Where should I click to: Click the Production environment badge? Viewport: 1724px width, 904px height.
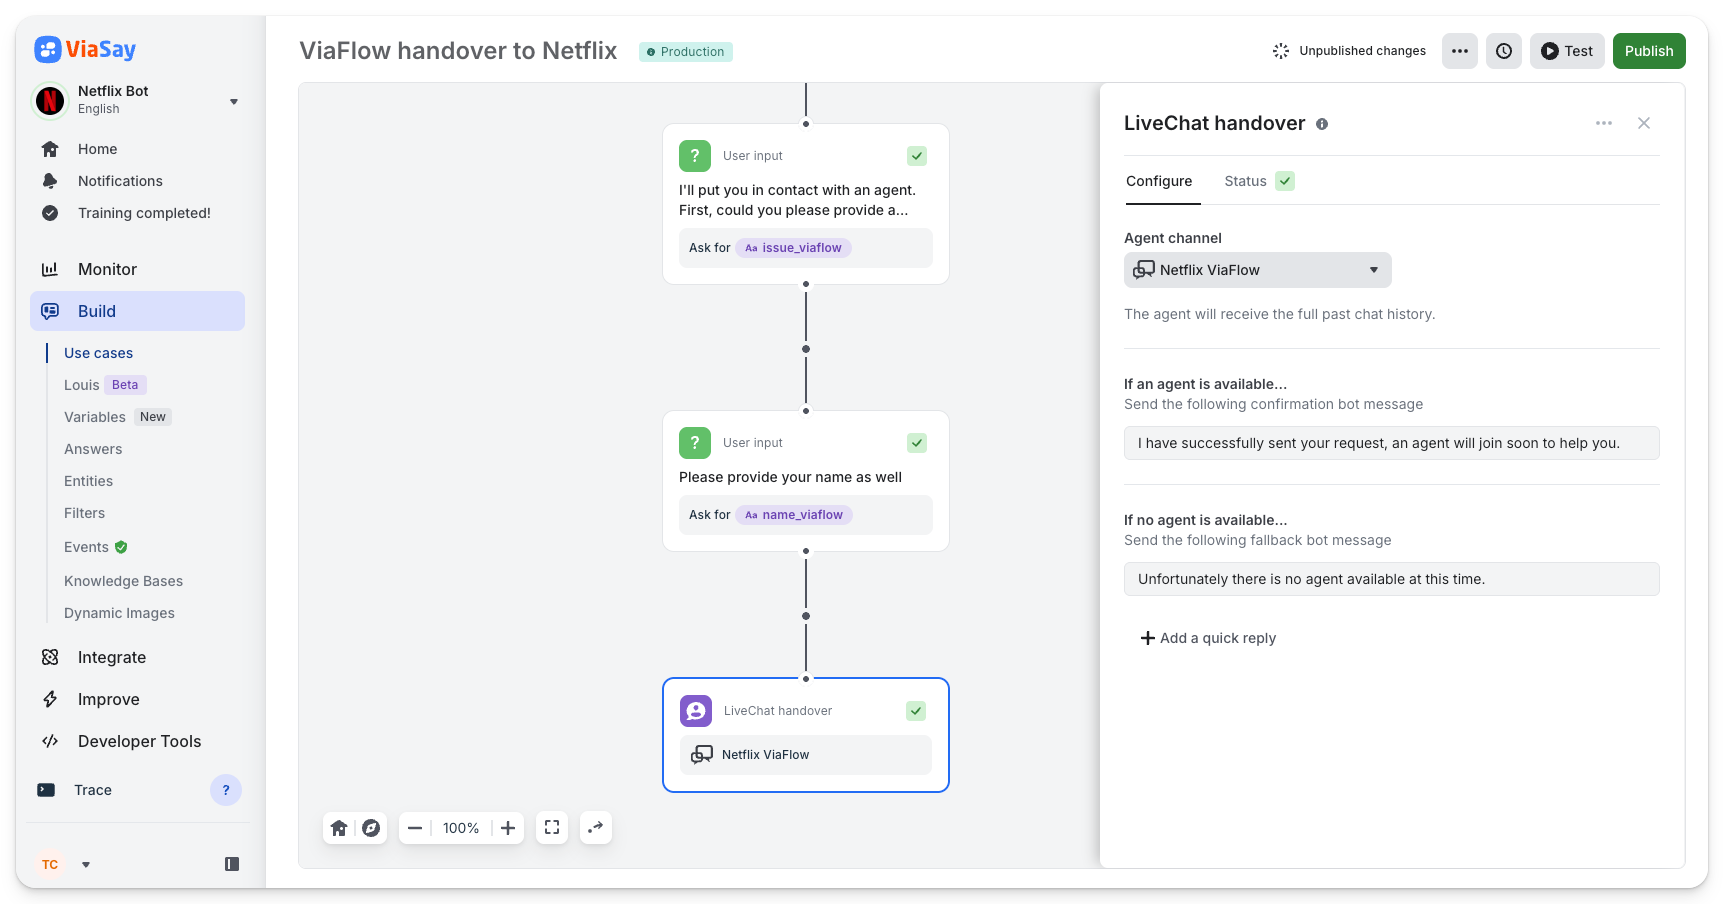pos(686,52)
